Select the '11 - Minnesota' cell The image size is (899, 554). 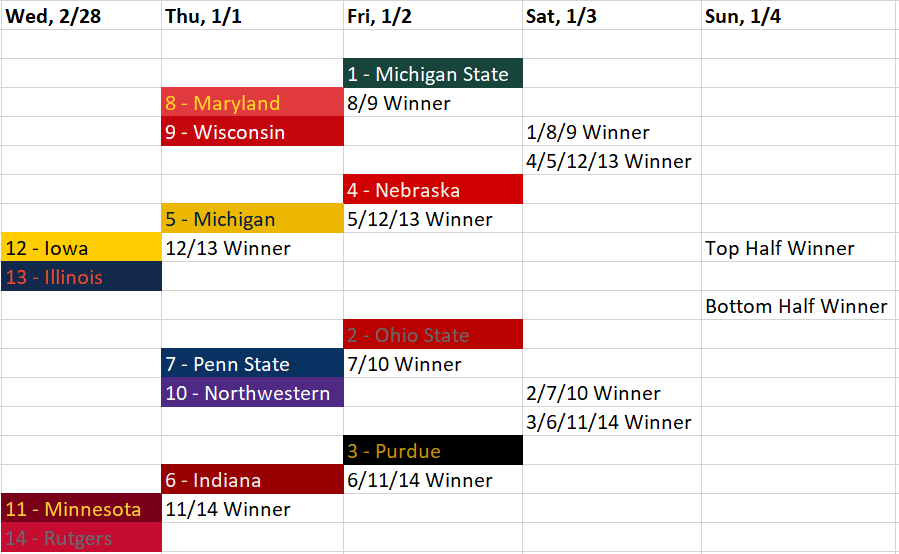81,509
